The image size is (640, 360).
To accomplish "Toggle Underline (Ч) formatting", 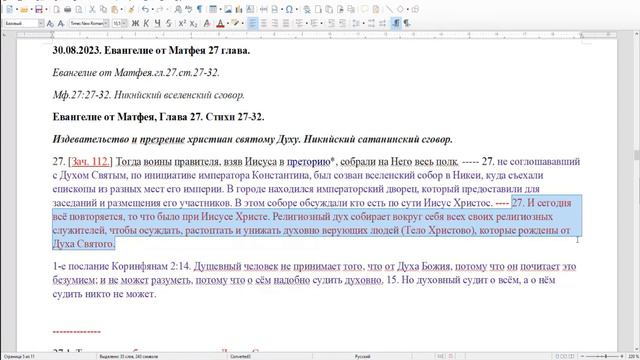I will pos(157,23).
